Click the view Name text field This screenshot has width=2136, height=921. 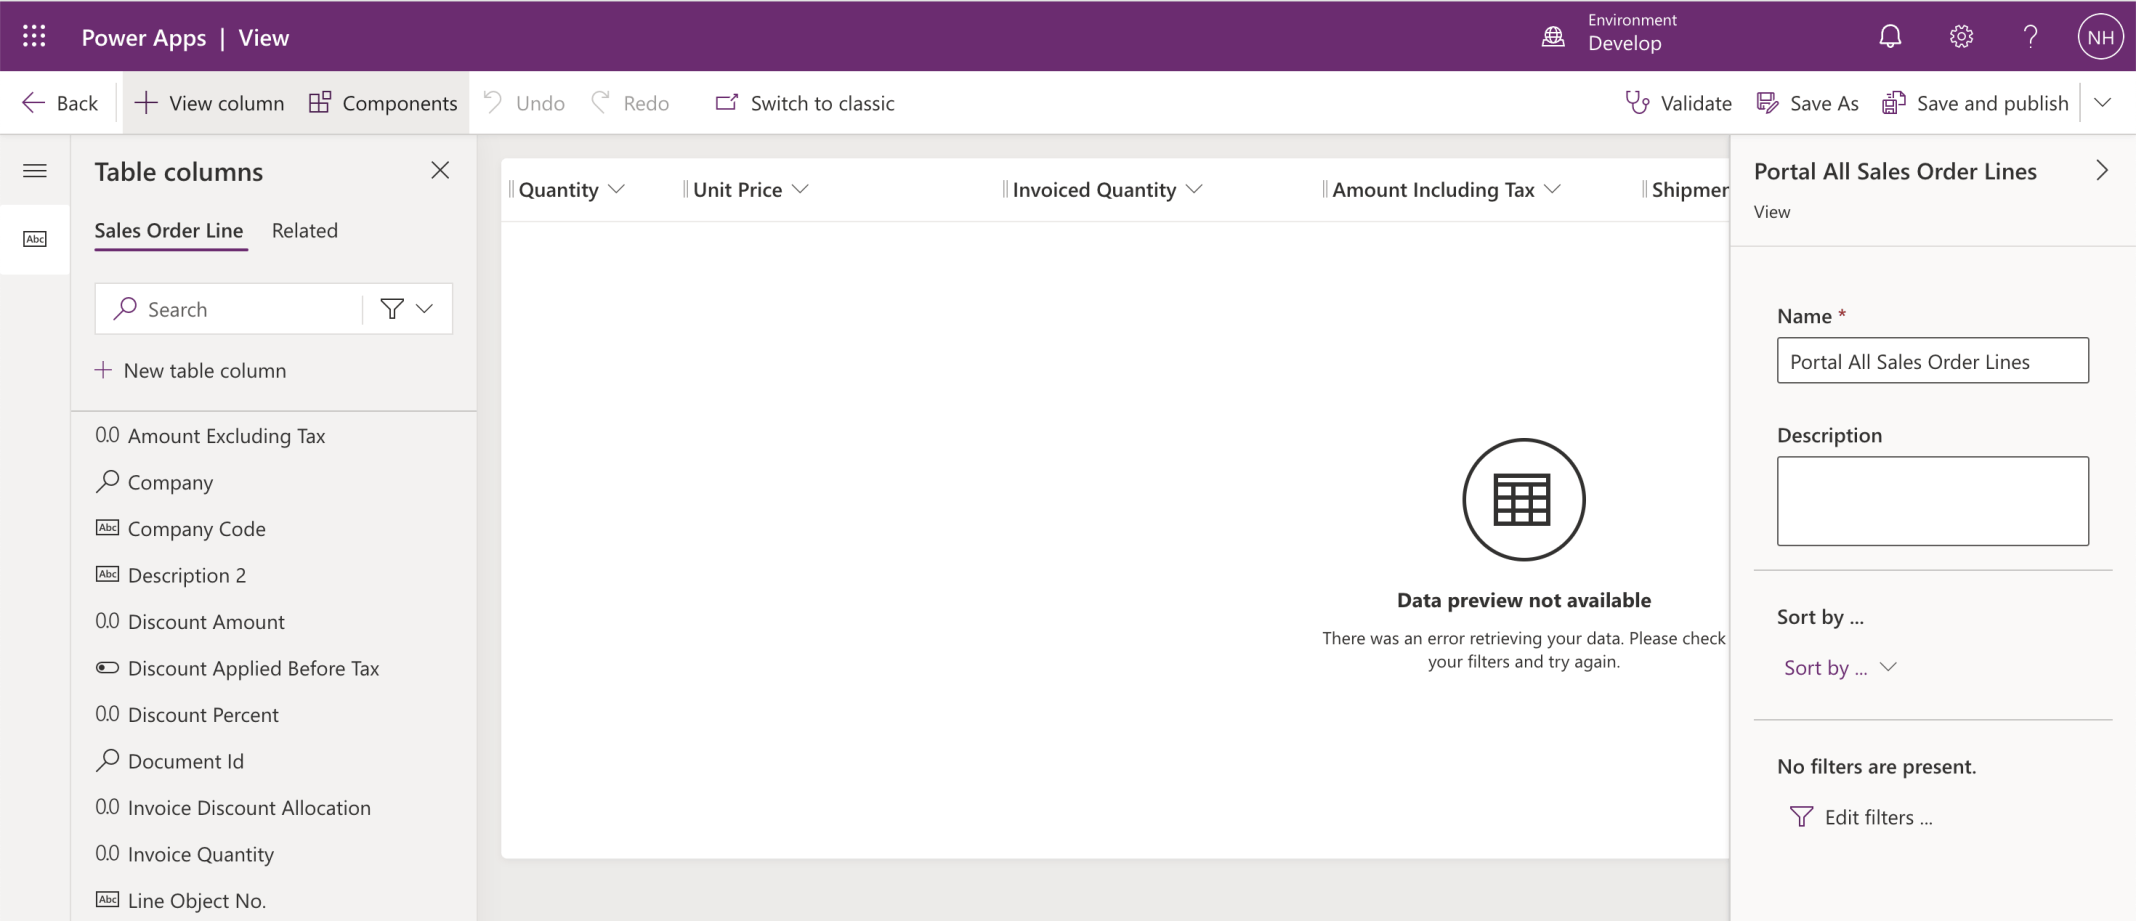pos(1931,361)
